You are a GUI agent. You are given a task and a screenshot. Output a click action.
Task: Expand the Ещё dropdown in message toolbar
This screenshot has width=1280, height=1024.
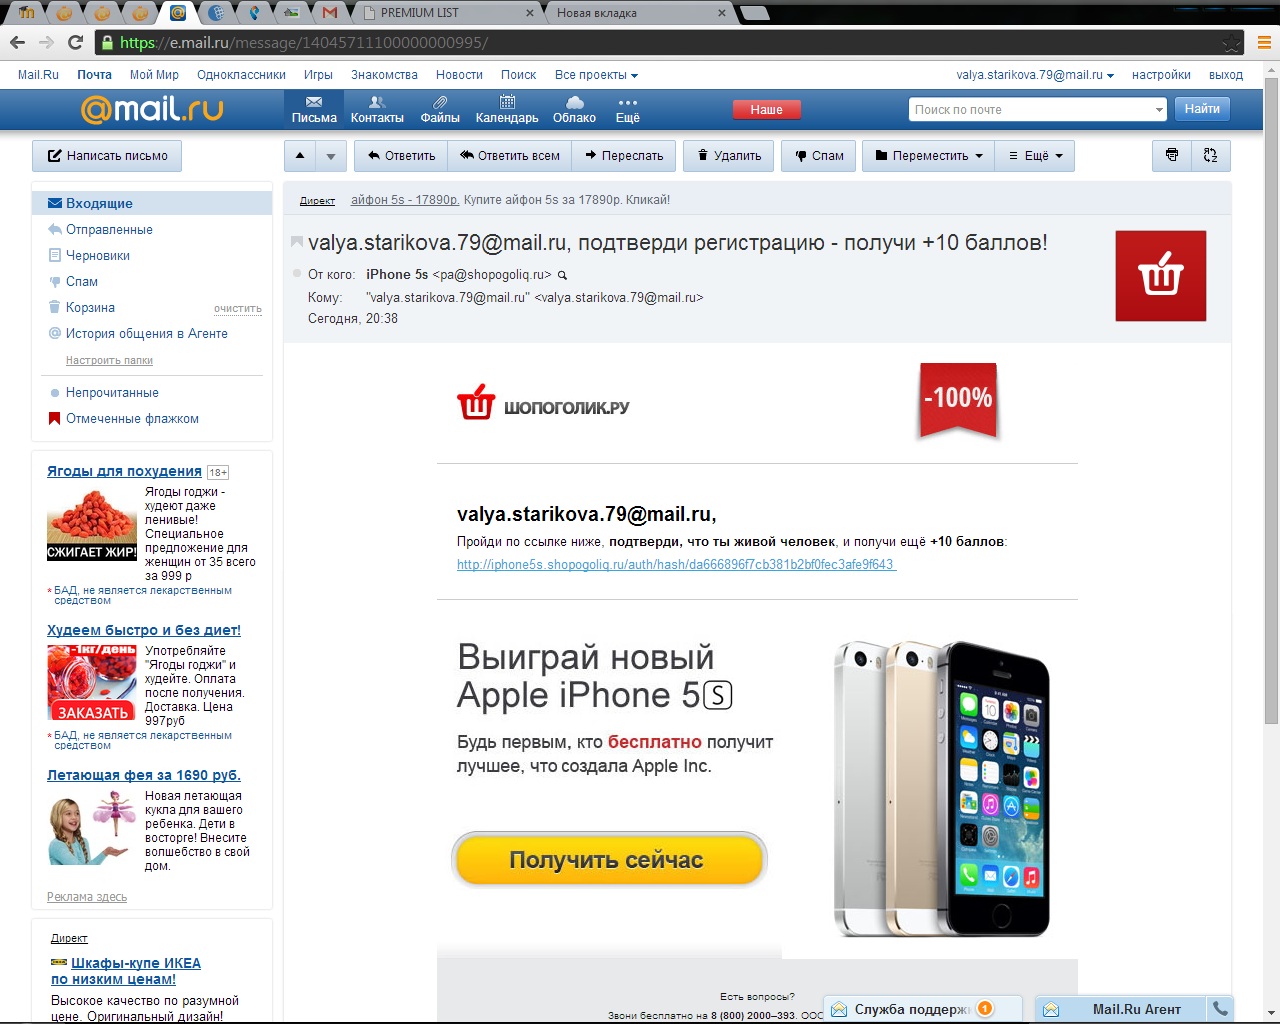(1035, 155)
